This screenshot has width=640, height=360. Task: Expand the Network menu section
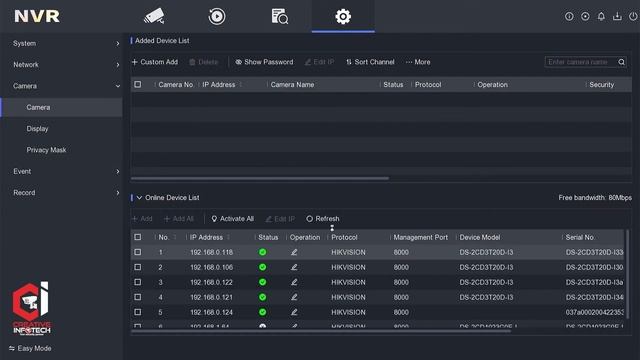click(x=61, y=64)
